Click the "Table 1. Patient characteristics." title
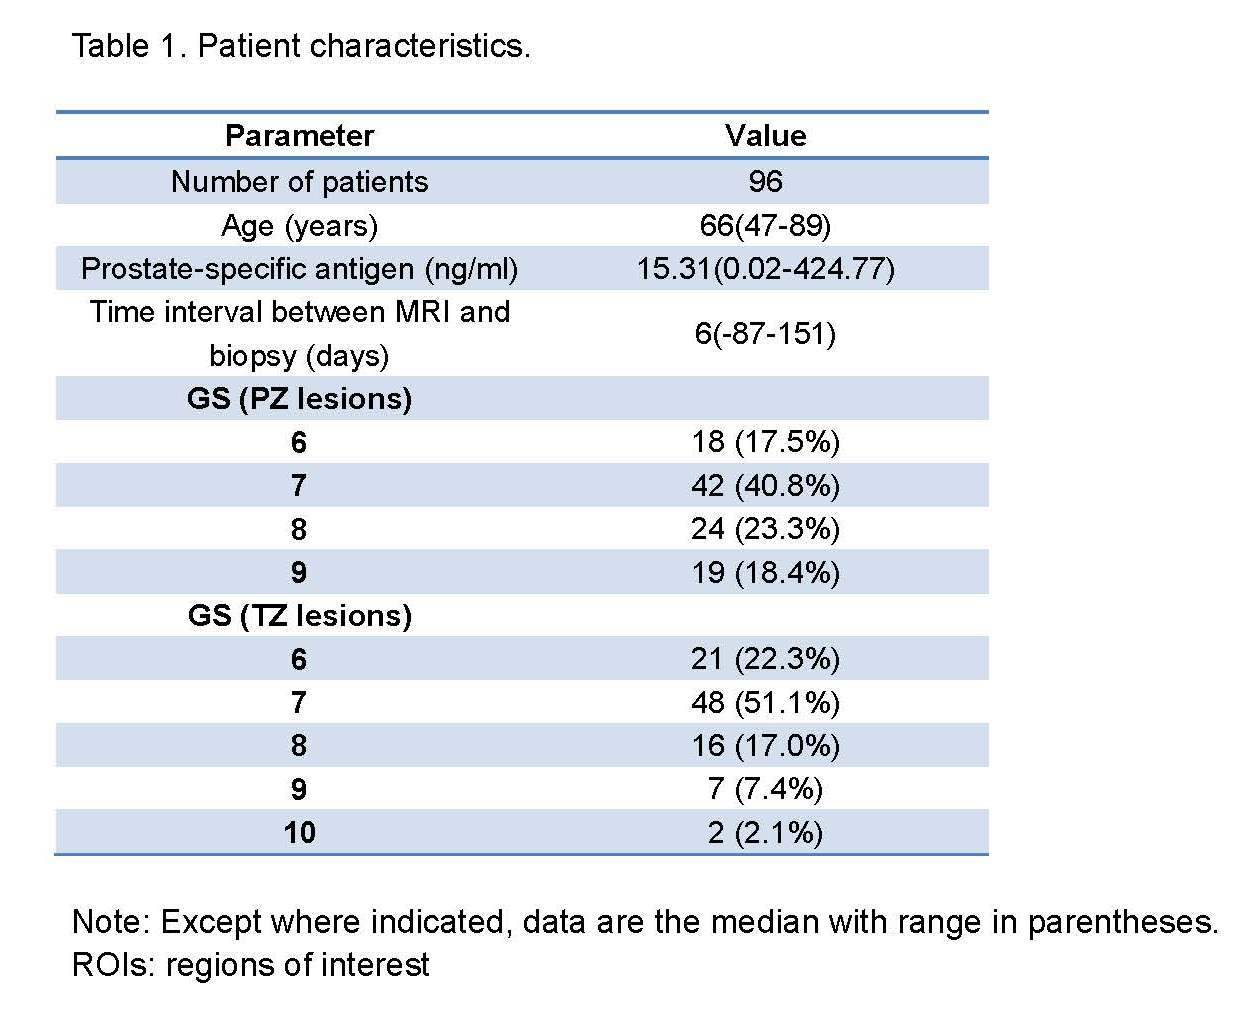 coord(301,46)
